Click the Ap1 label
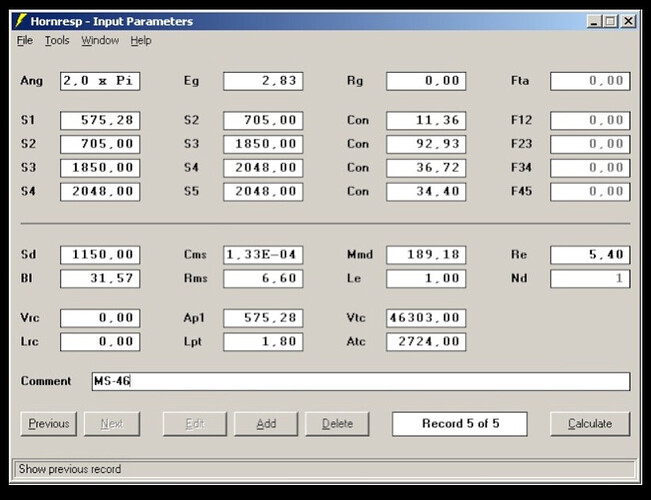This screenshot has height=500, width=651. pyautogui.click(x=194, y=318)
